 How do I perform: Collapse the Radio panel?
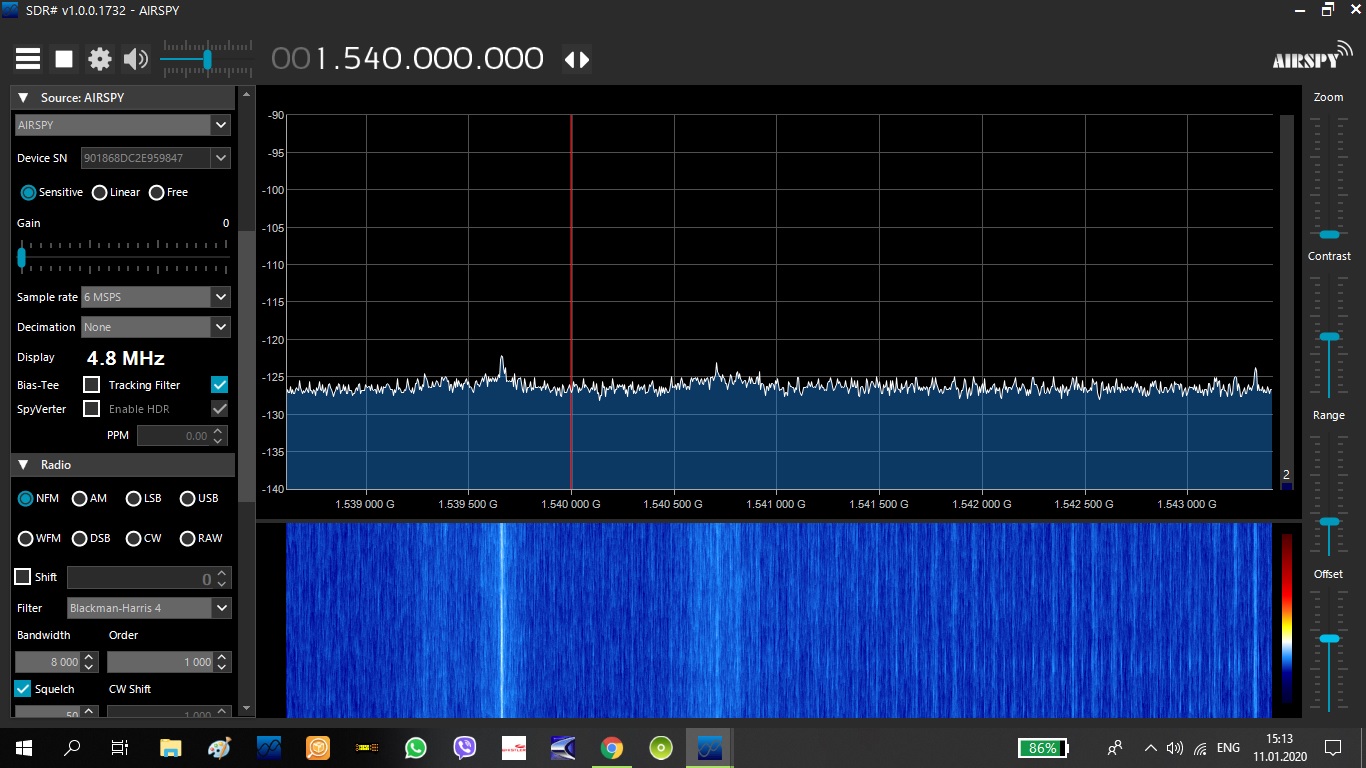point(23,465)
